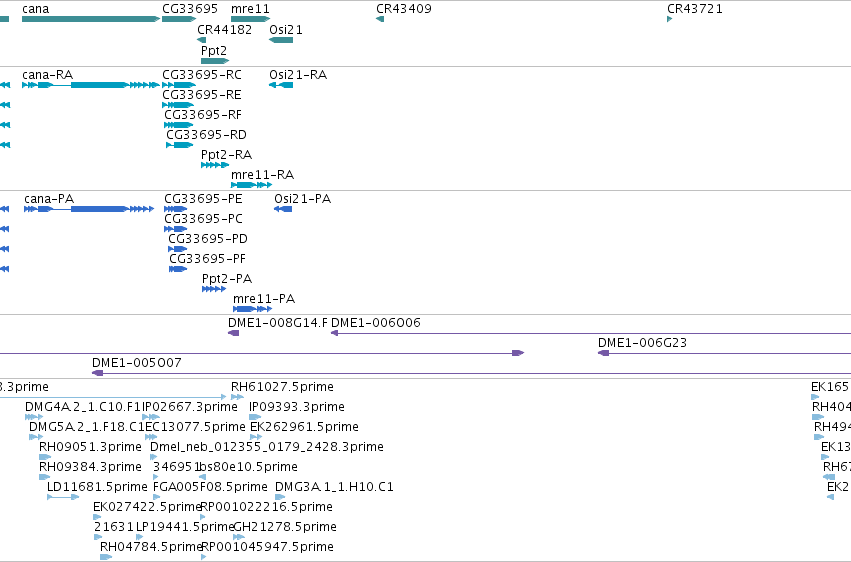This screenshot has width=851, height=562.
Task: Select the CG33695-PD protein feature
Action: pos(177,249)
